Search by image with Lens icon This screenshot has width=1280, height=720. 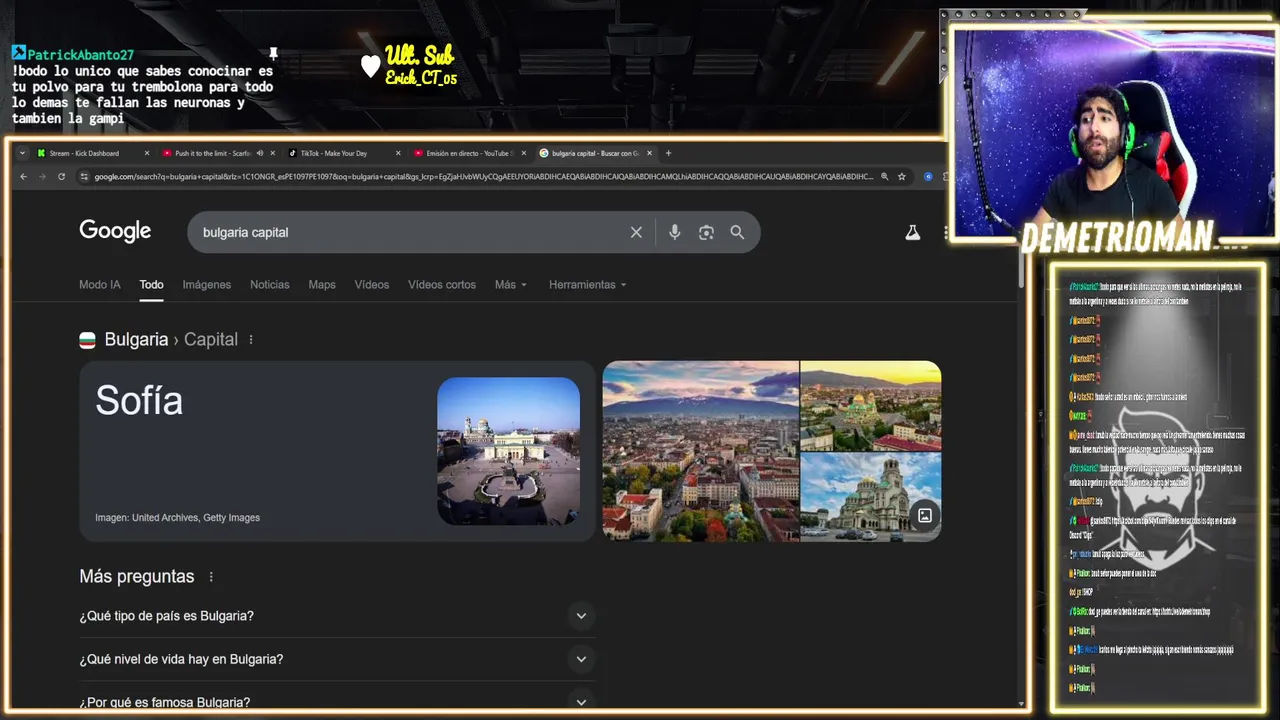[706, 232]
